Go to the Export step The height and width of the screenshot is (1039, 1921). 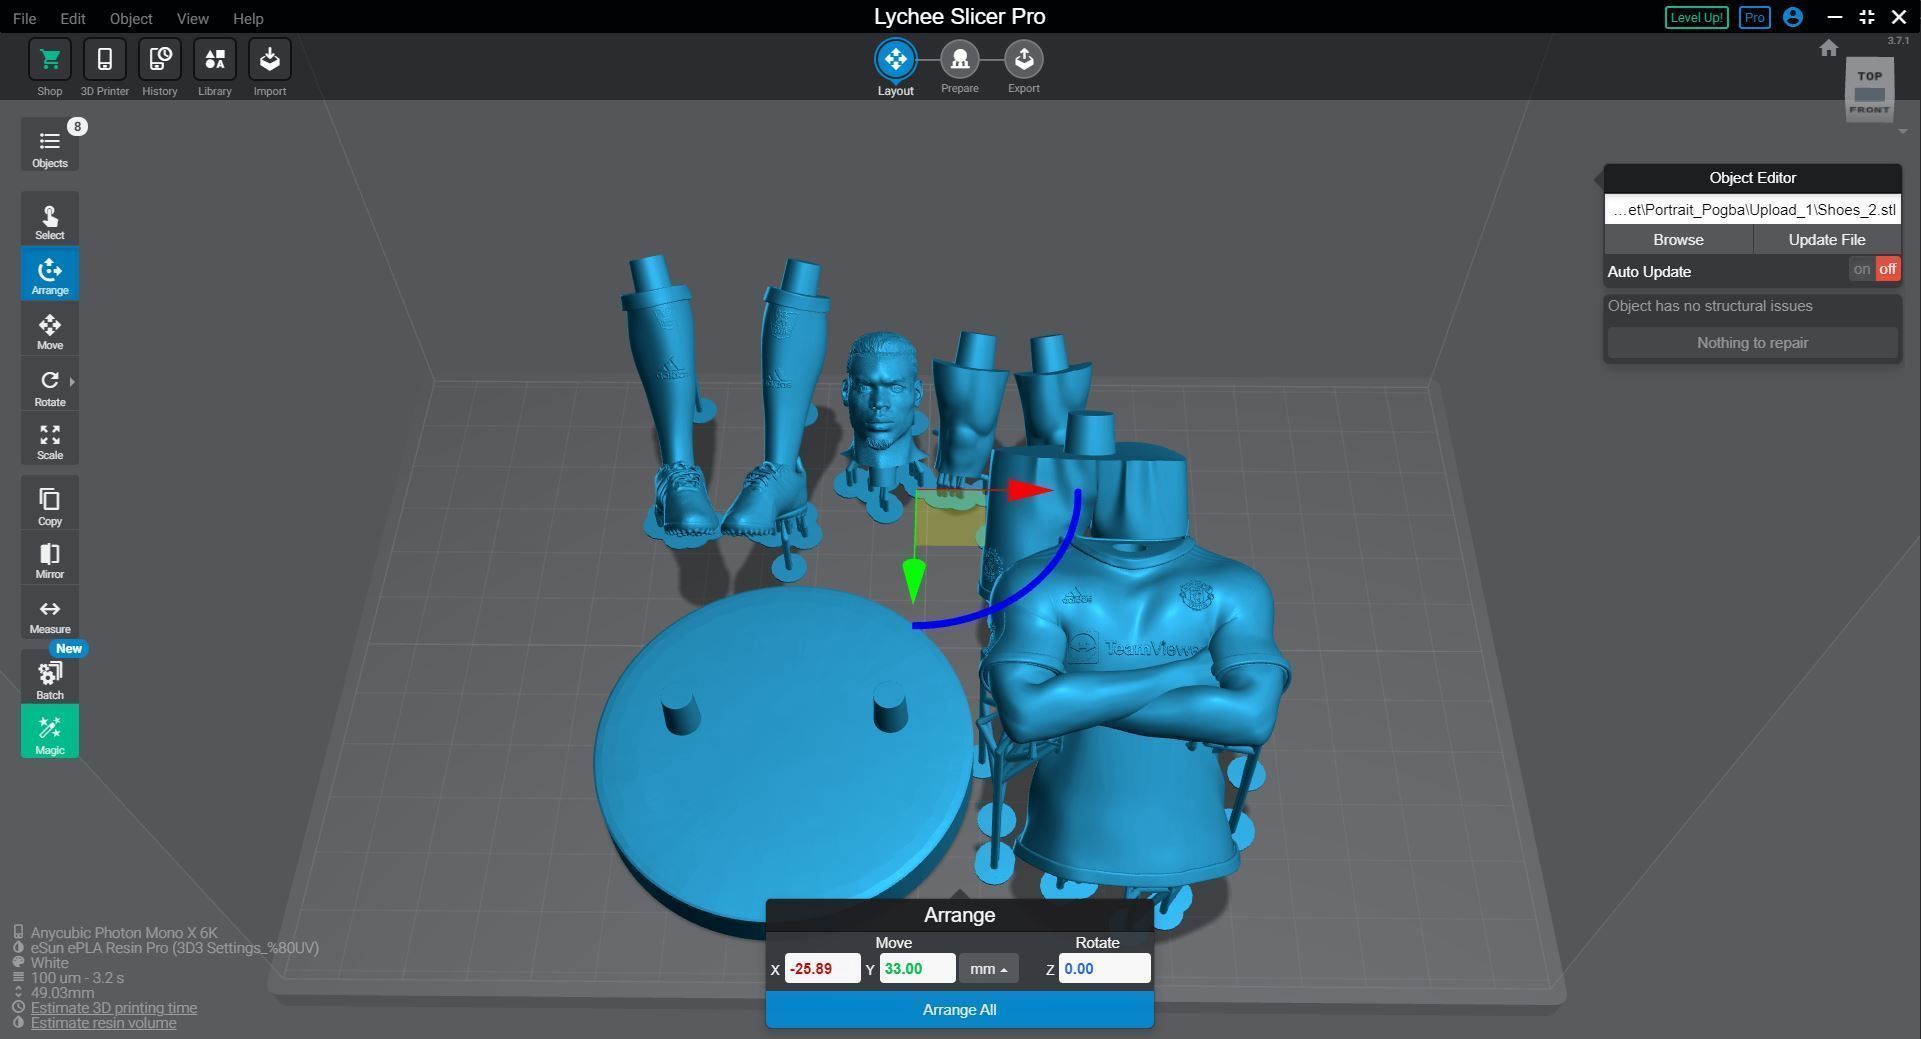point(1023,60)
